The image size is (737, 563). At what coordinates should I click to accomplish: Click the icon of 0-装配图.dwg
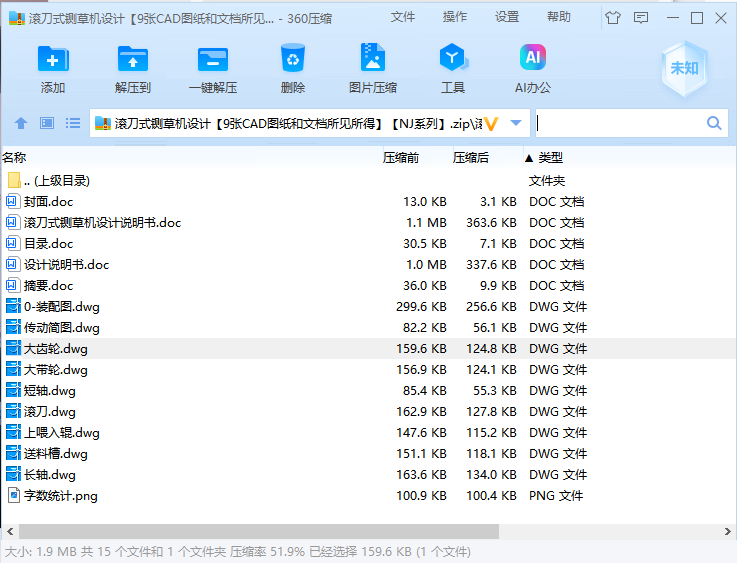pos(13,306)
